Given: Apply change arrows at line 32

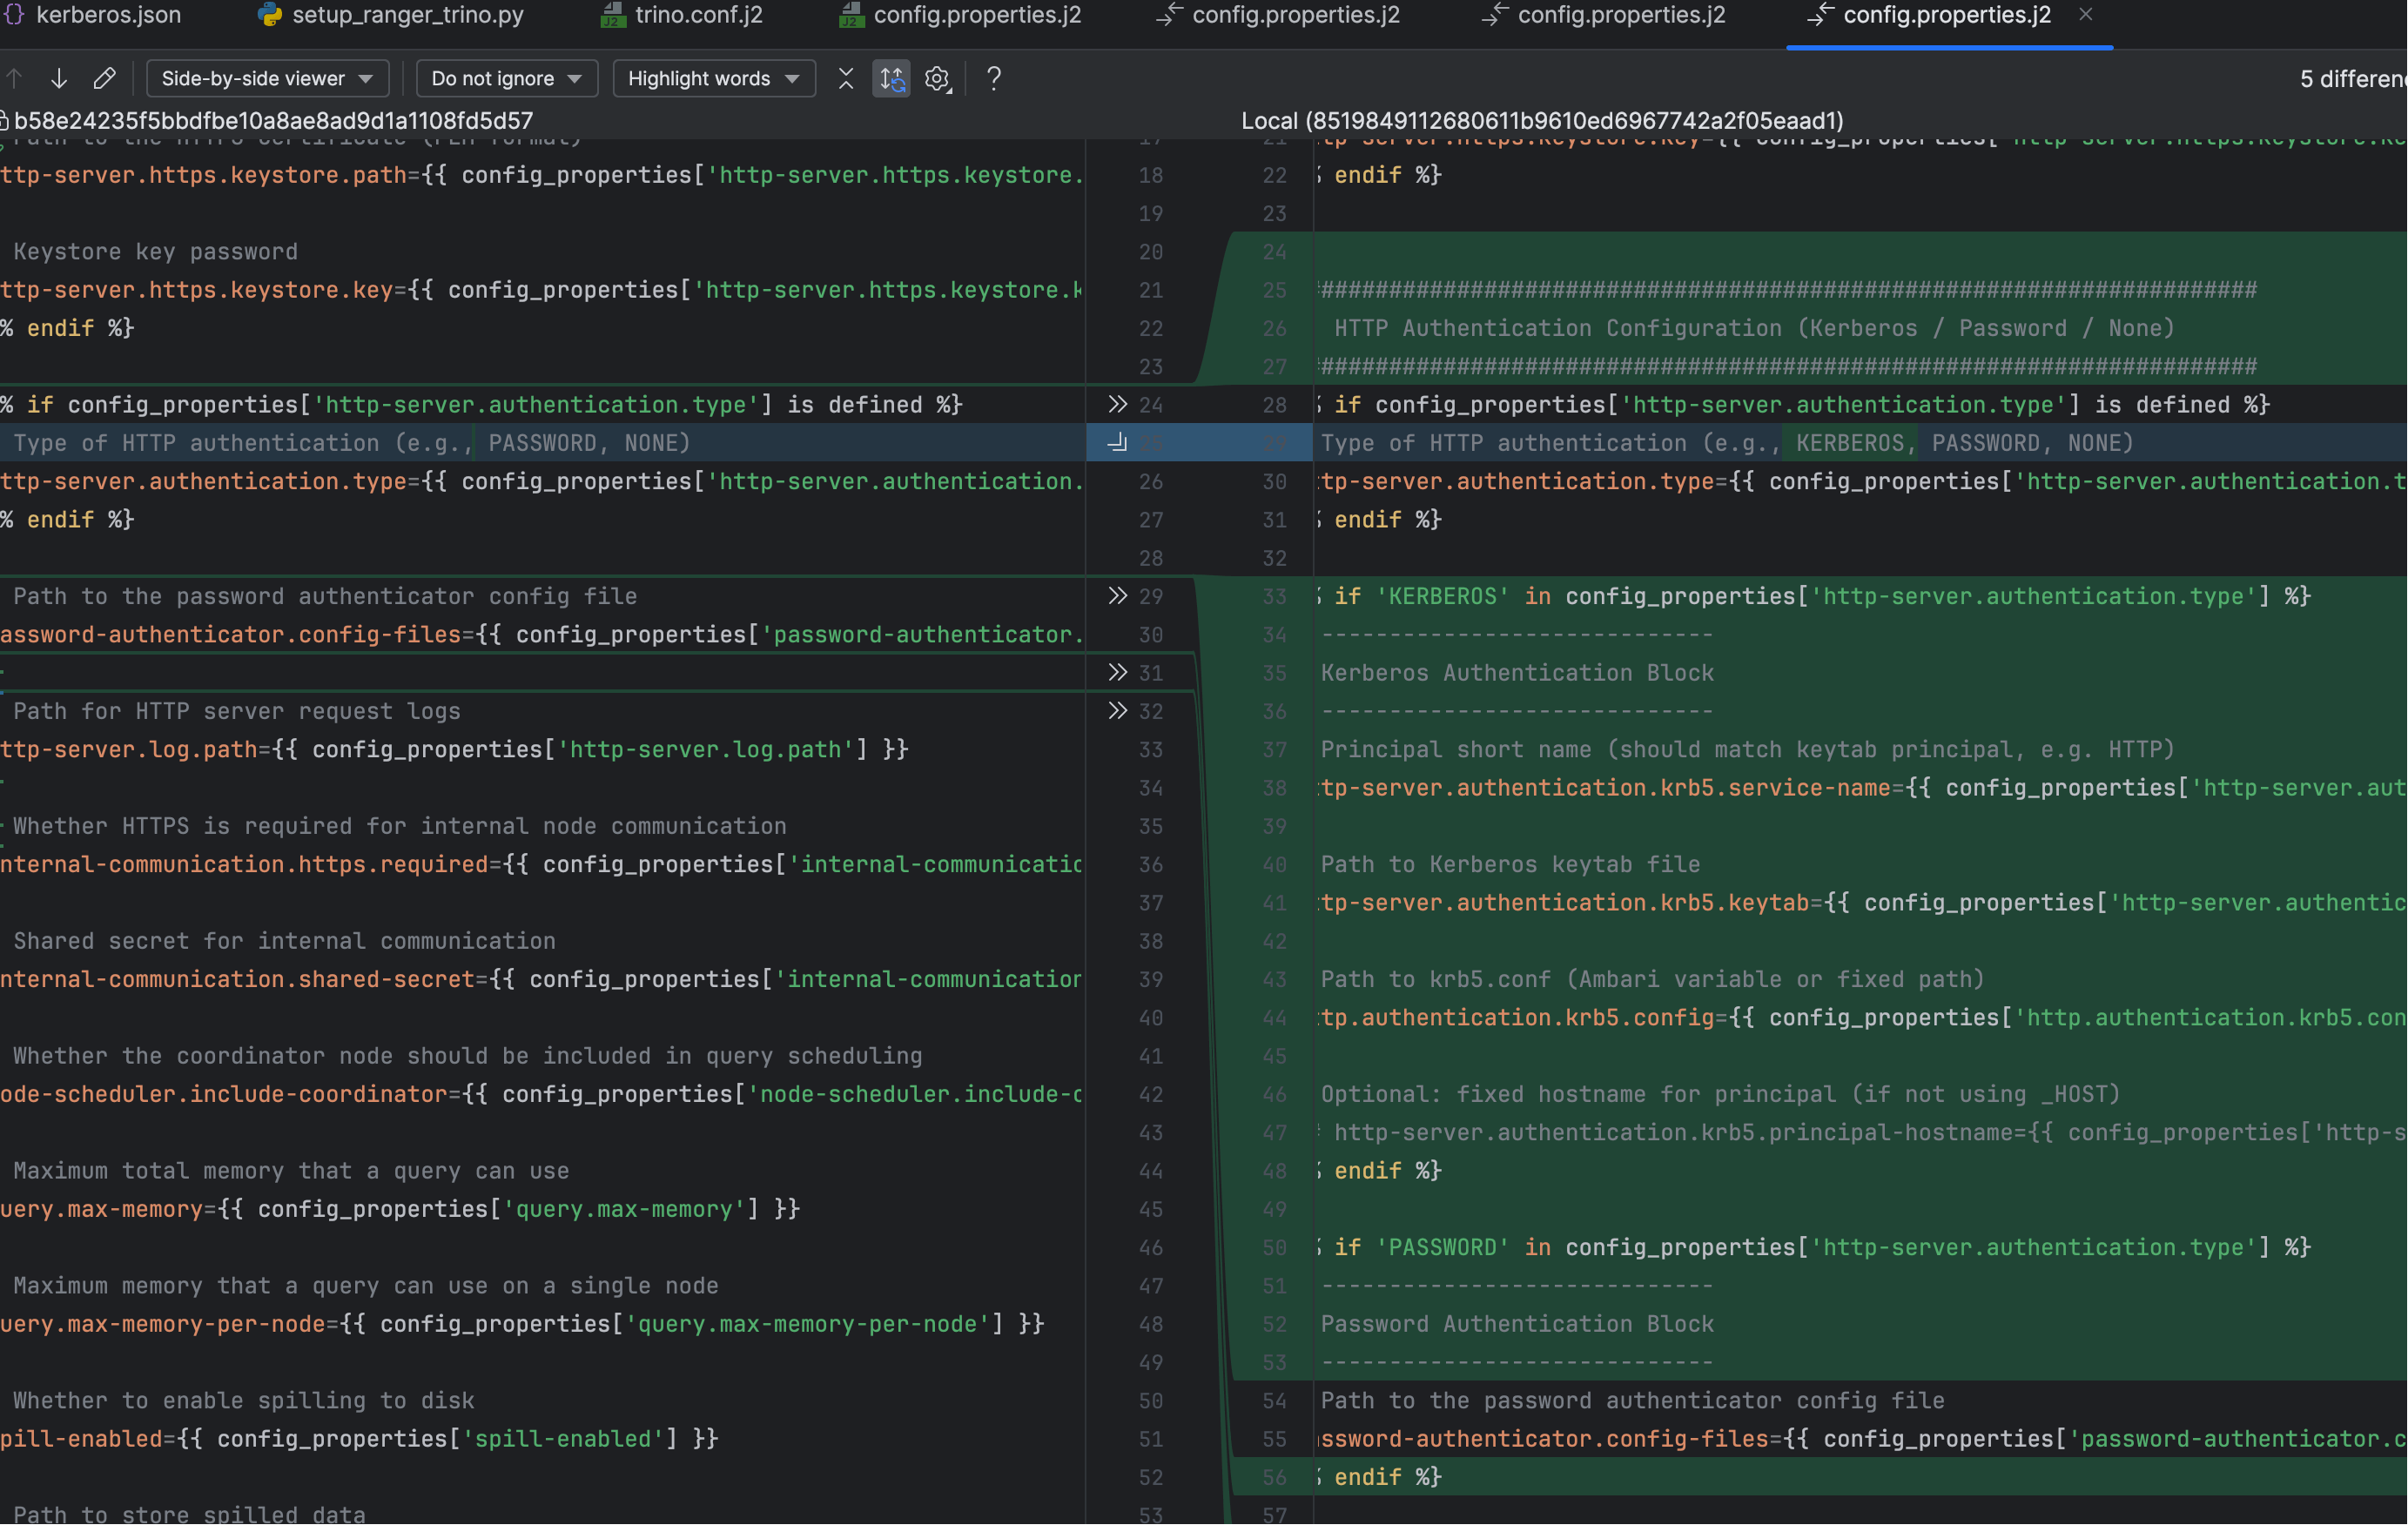Looking at the screenshot, I should coord(1117,711).
